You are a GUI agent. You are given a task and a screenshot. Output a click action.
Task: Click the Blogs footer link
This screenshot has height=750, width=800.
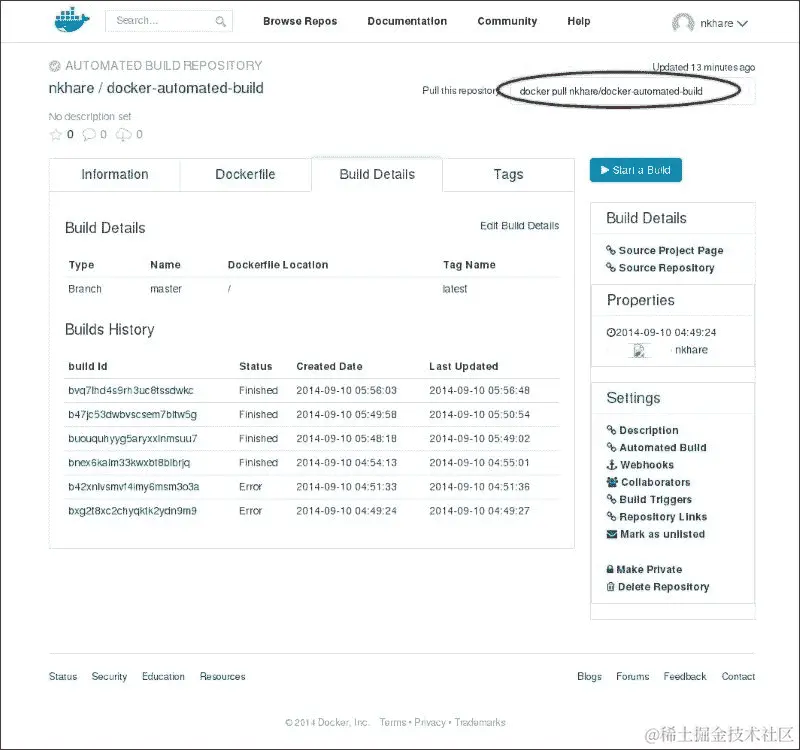point(589,677)
